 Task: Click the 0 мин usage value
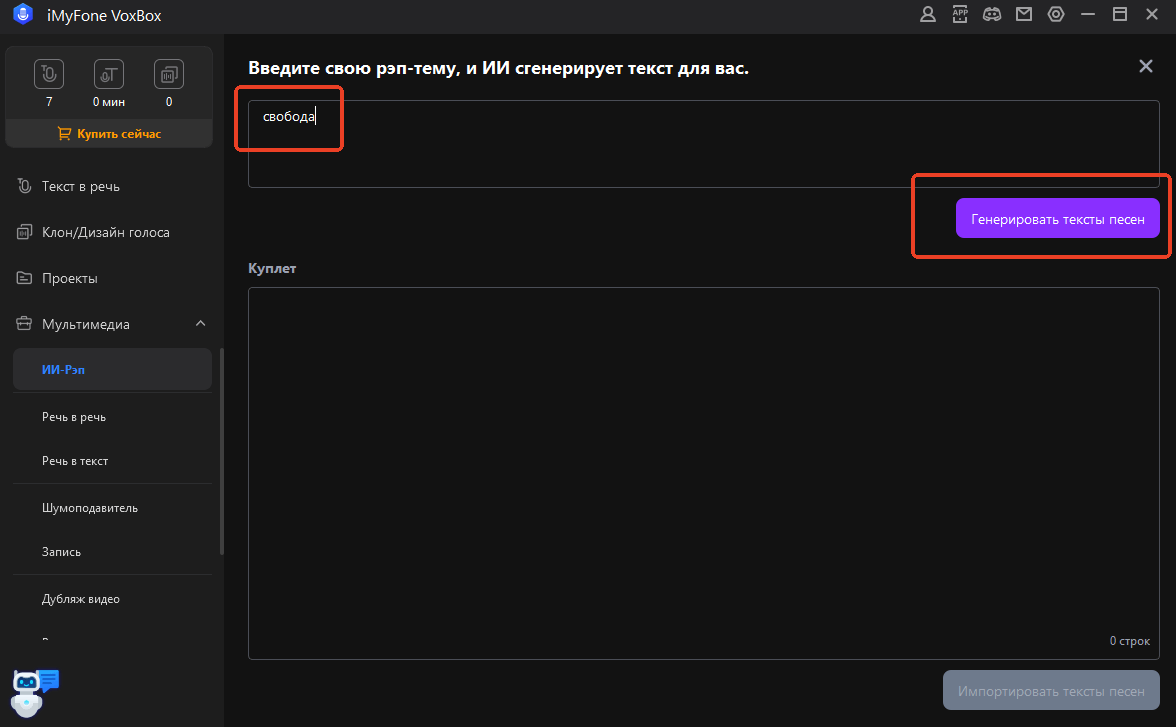pos(109,101)
